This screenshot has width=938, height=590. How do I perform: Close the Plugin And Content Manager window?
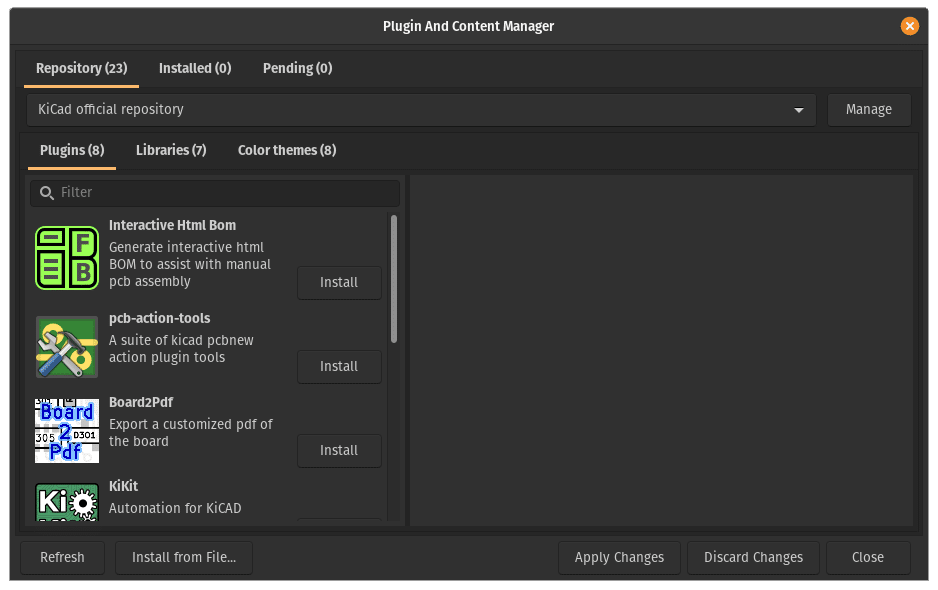(909, 26)
